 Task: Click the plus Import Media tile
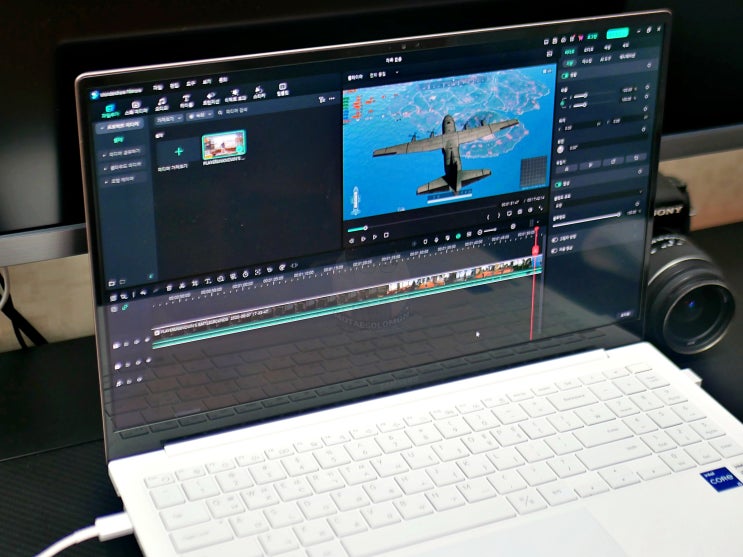178,152
